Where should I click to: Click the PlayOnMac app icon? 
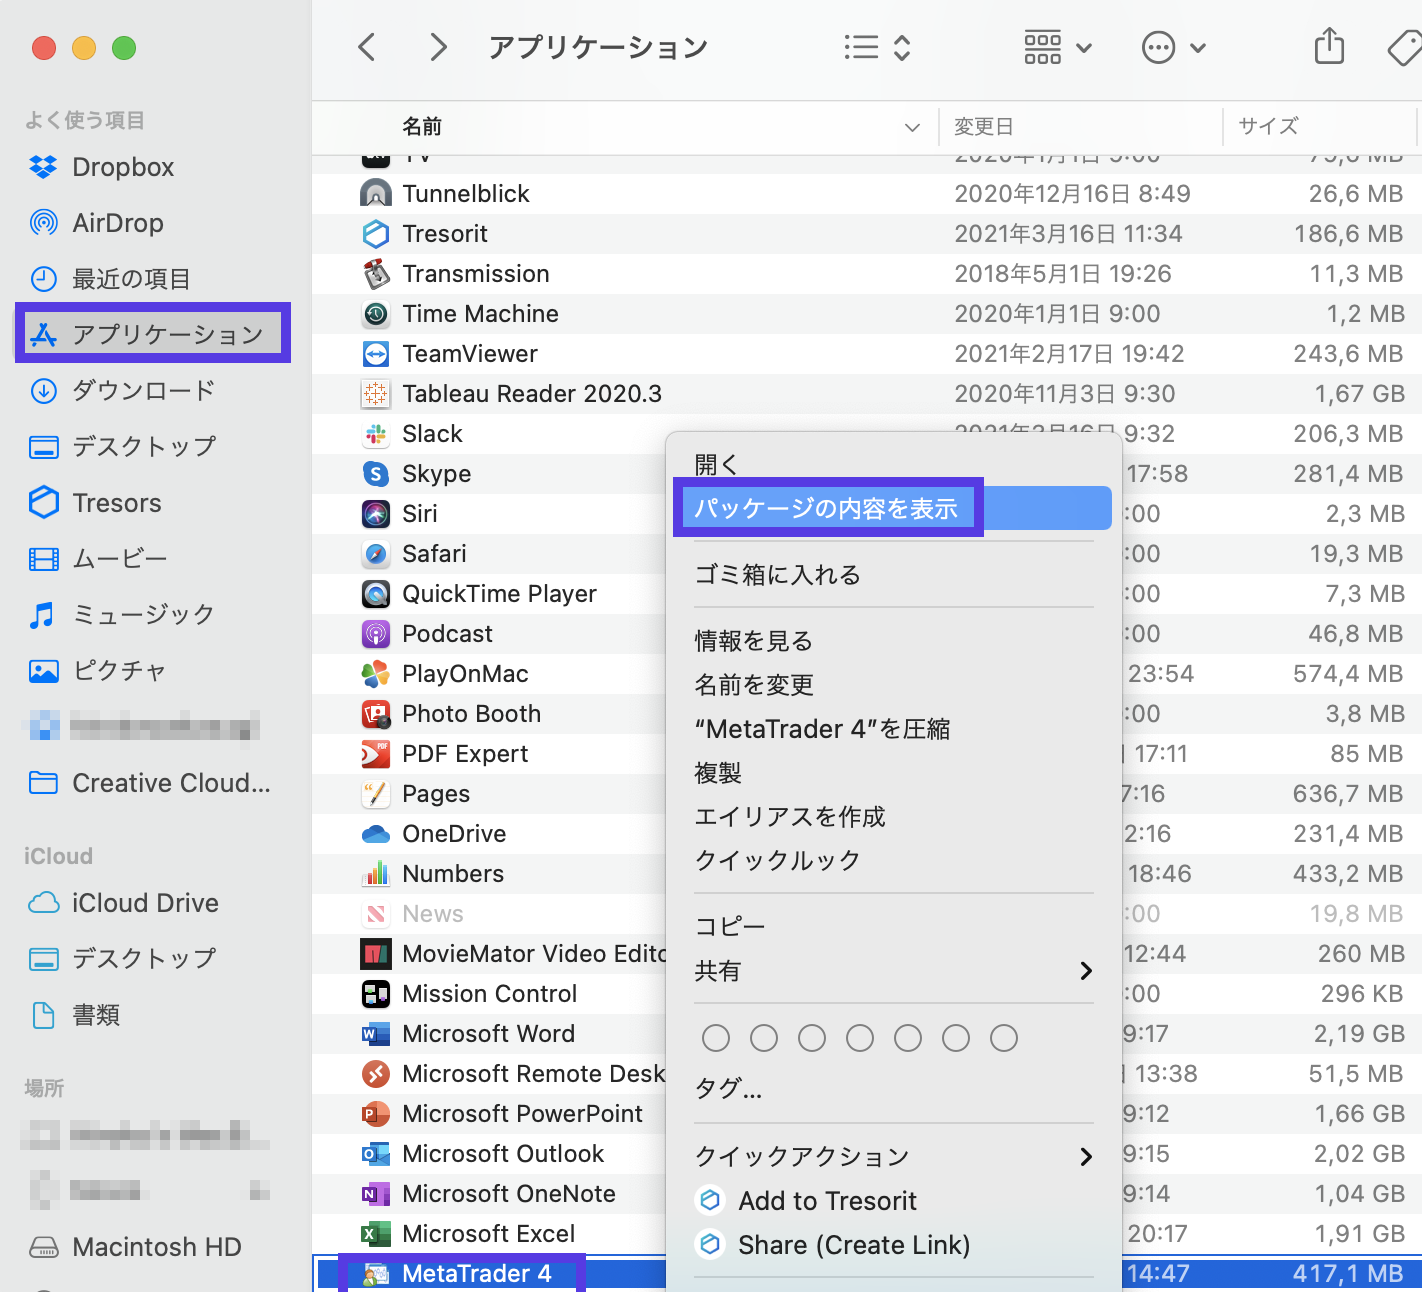click(x=376, y=674)
